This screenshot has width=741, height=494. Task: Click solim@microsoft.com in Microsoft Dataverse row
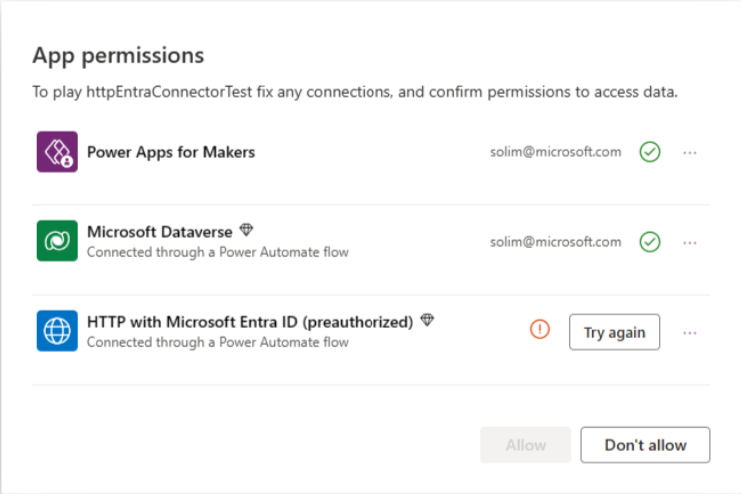[x=555, y=242]
